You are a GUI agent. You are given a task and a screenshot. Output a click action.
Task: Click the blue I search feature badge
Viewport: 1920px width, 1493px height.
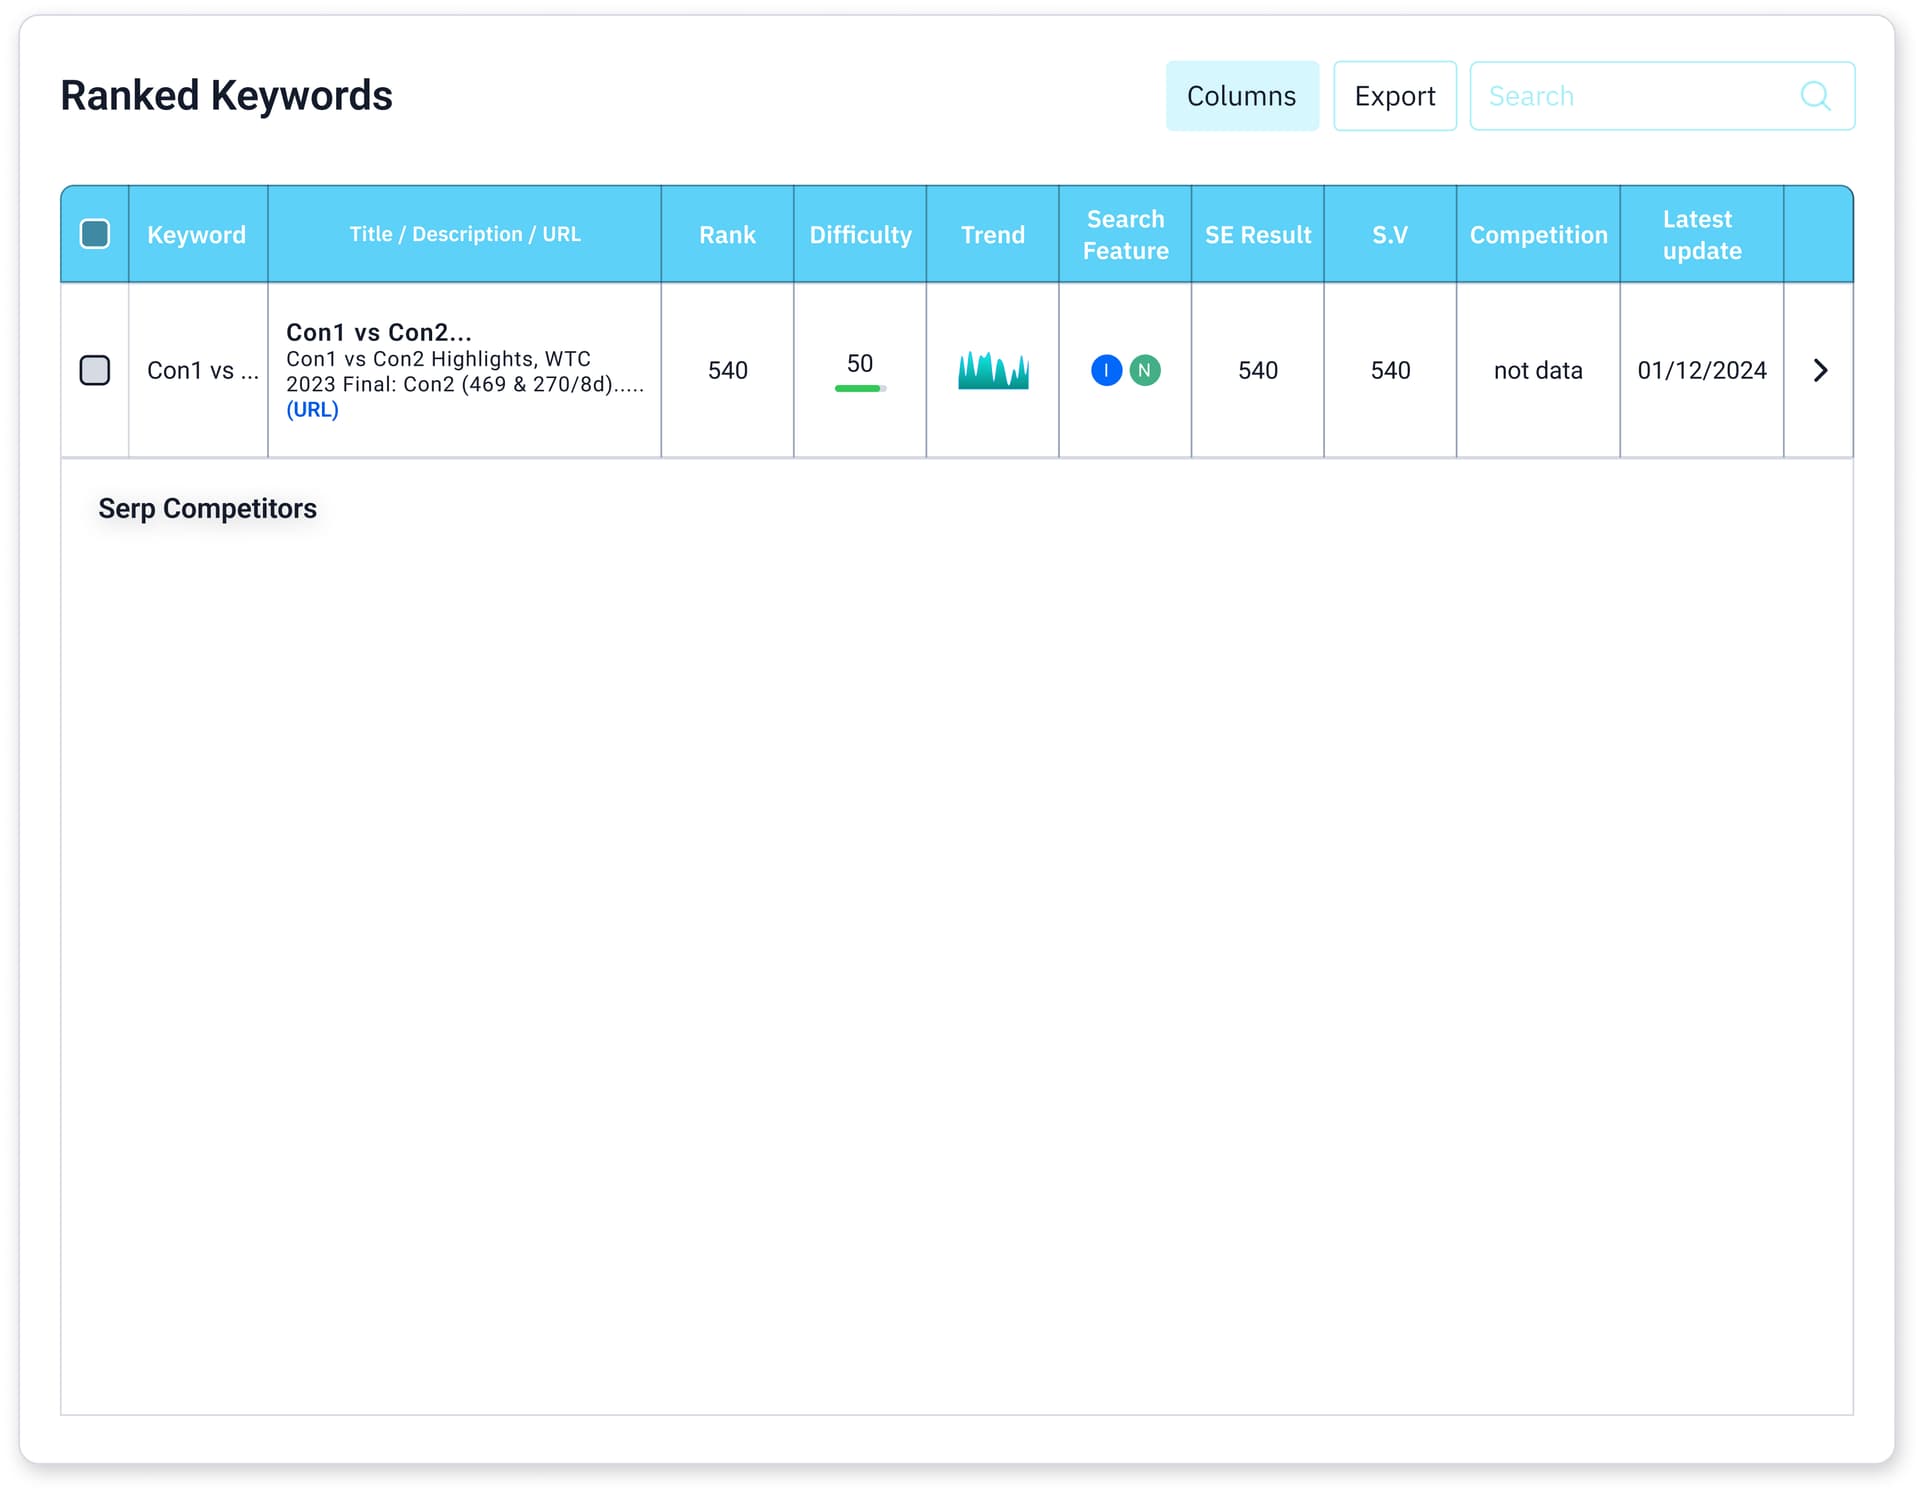(x=1106, y=370)
